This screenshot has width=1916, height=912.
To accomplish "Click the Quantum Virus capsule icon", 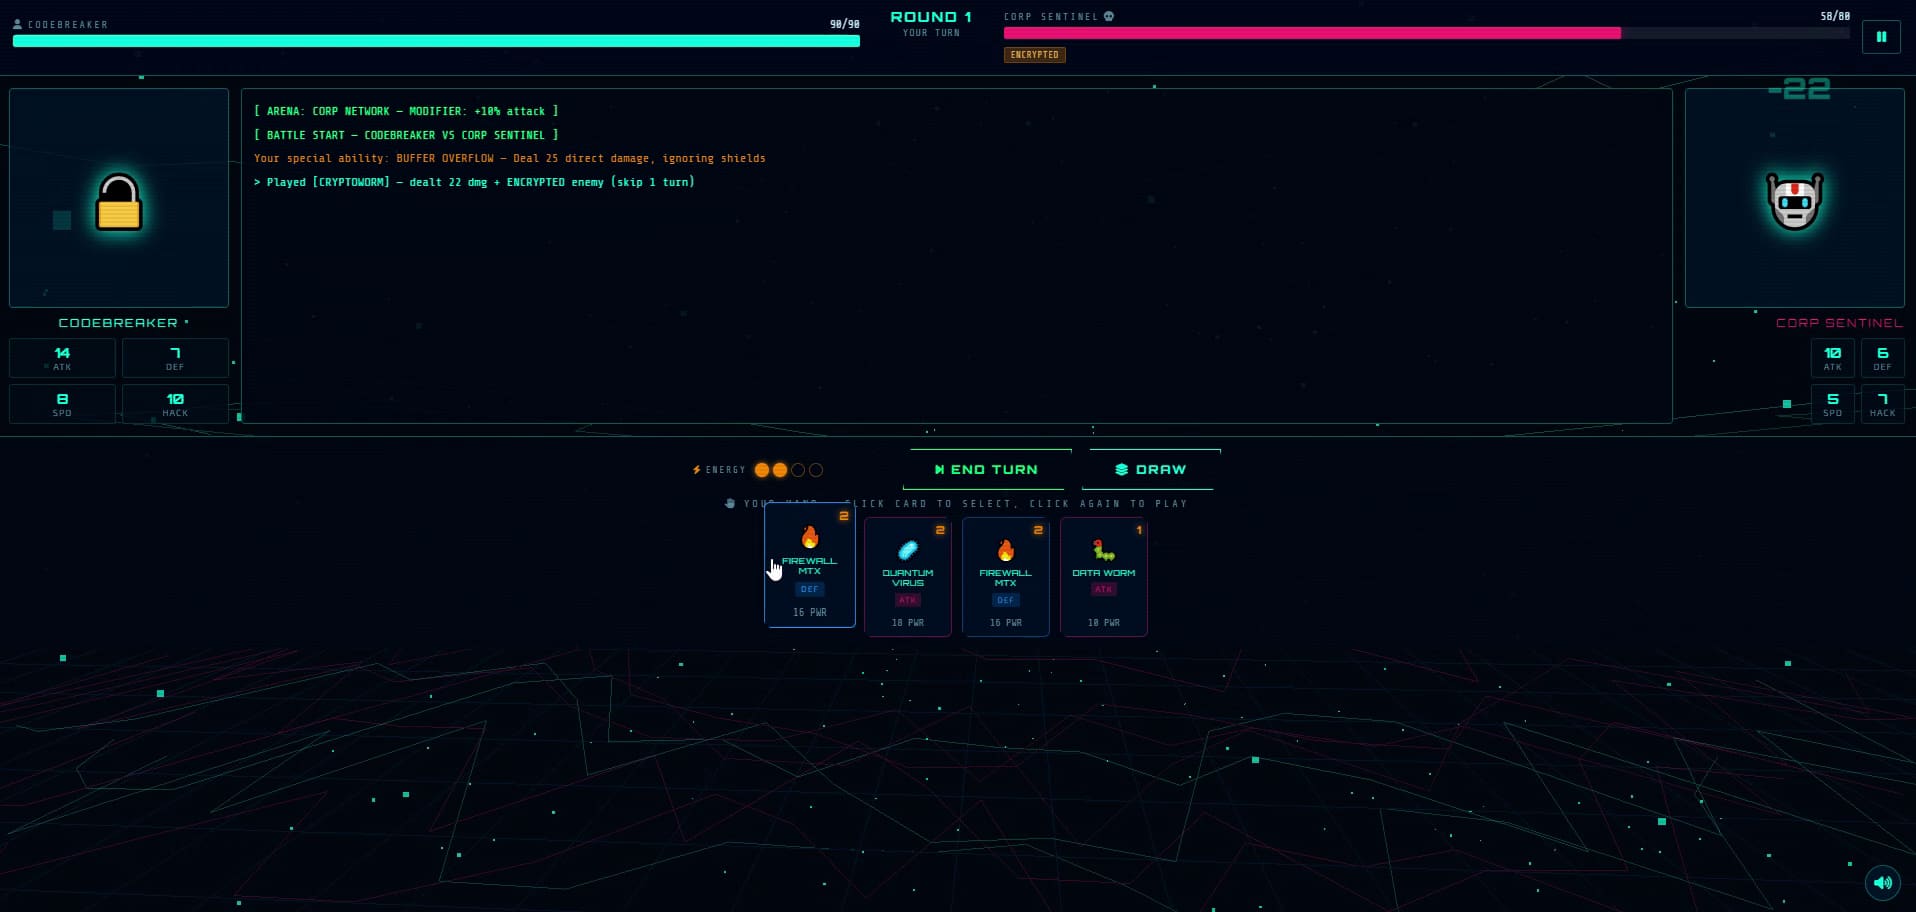I will pos(907,549).
